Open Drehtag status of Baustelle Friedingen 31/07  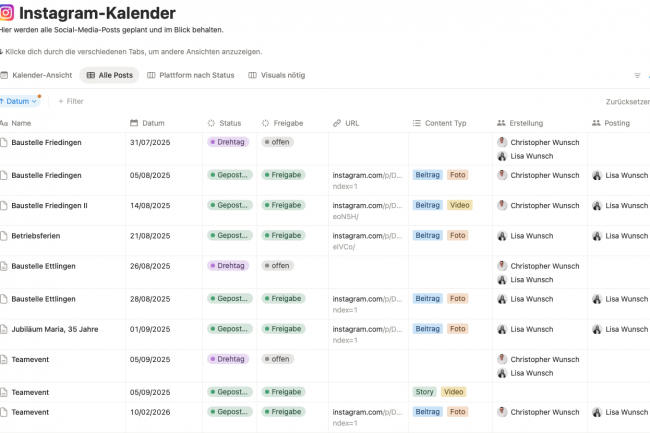pyautogui.click(x=228, y=142)
